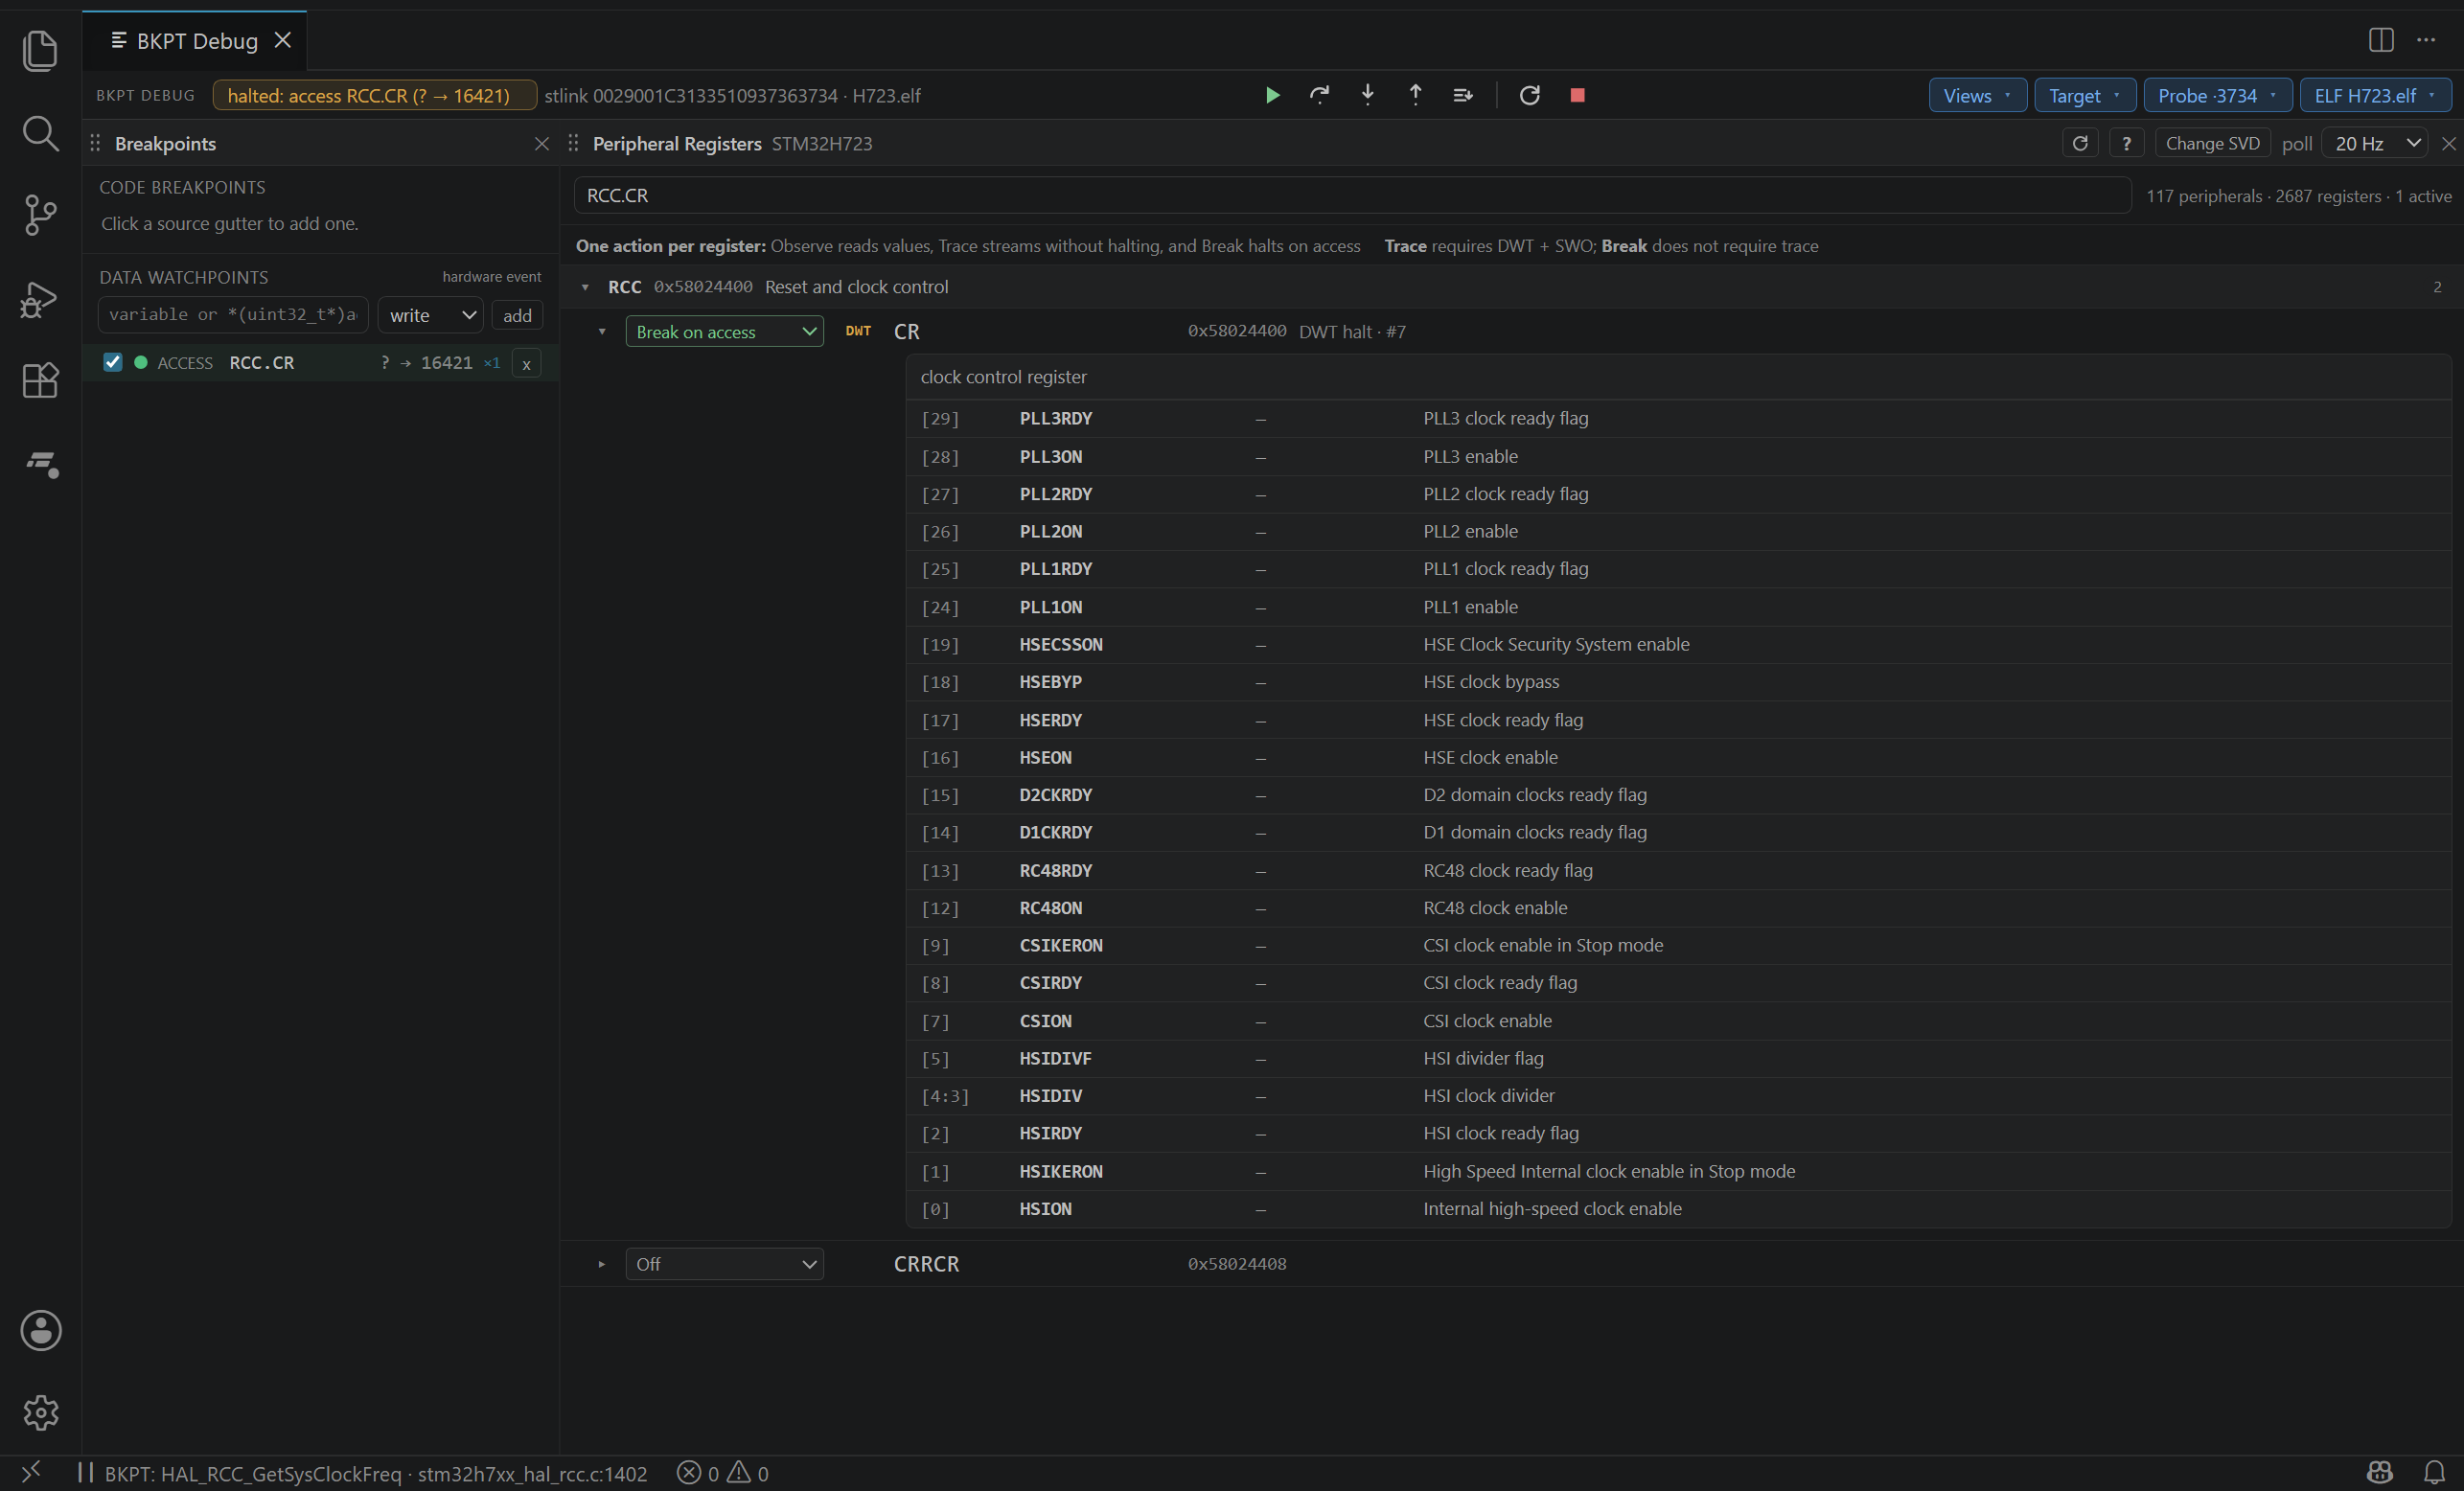Click errors and warnings count in status bar
Image resolution: width=2464 pixels, height=1491 pixels.
coord(723,1473)
